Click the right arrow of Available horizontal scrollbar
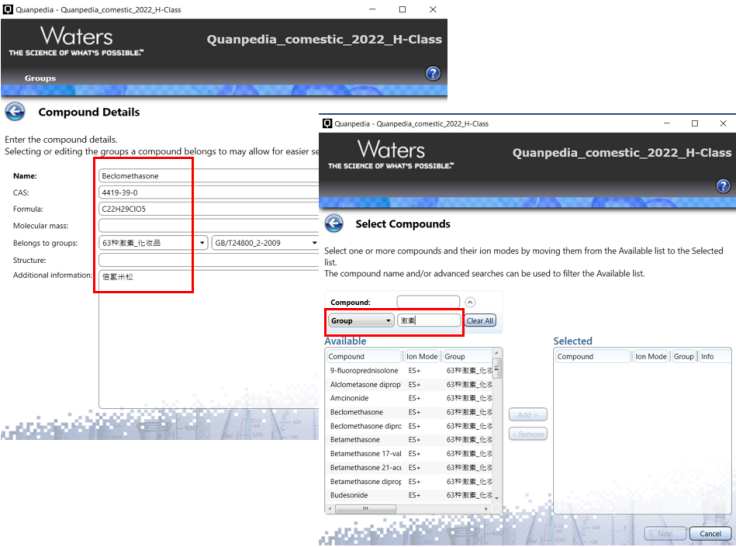This screenshot has height=547, width=736. coord(486,509)
